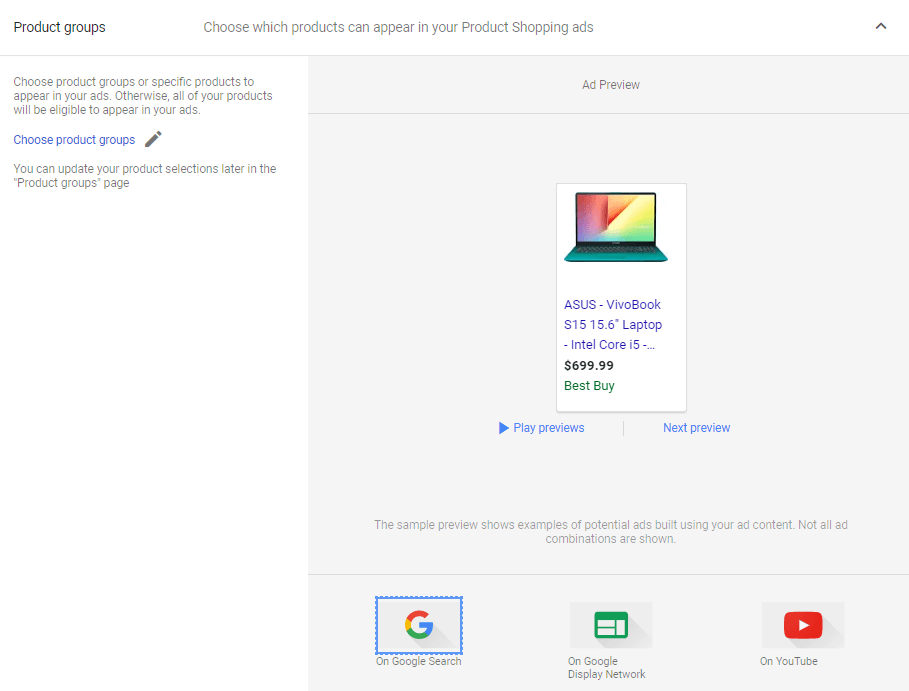
Task: Go to the Next preview
Action: coord(696,428)
